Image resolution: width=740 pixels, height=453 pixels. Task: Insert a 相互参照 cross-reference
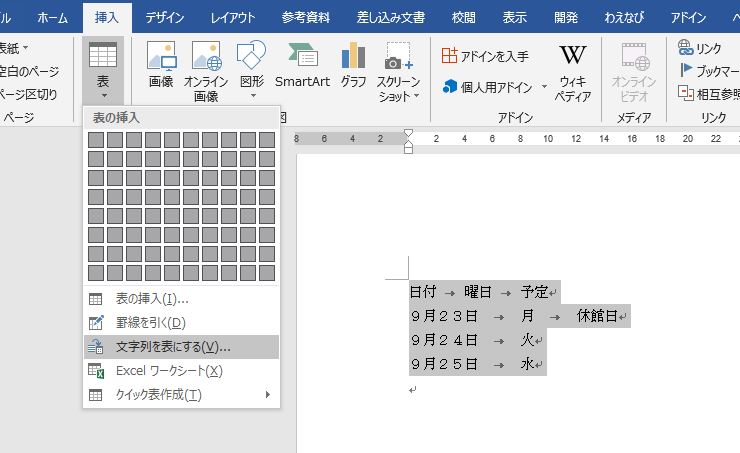(709, 94)
